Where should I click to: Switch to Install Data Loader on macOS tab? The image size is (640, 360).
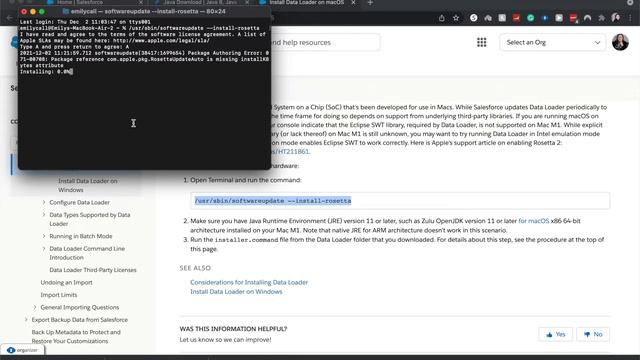(306, 2)
